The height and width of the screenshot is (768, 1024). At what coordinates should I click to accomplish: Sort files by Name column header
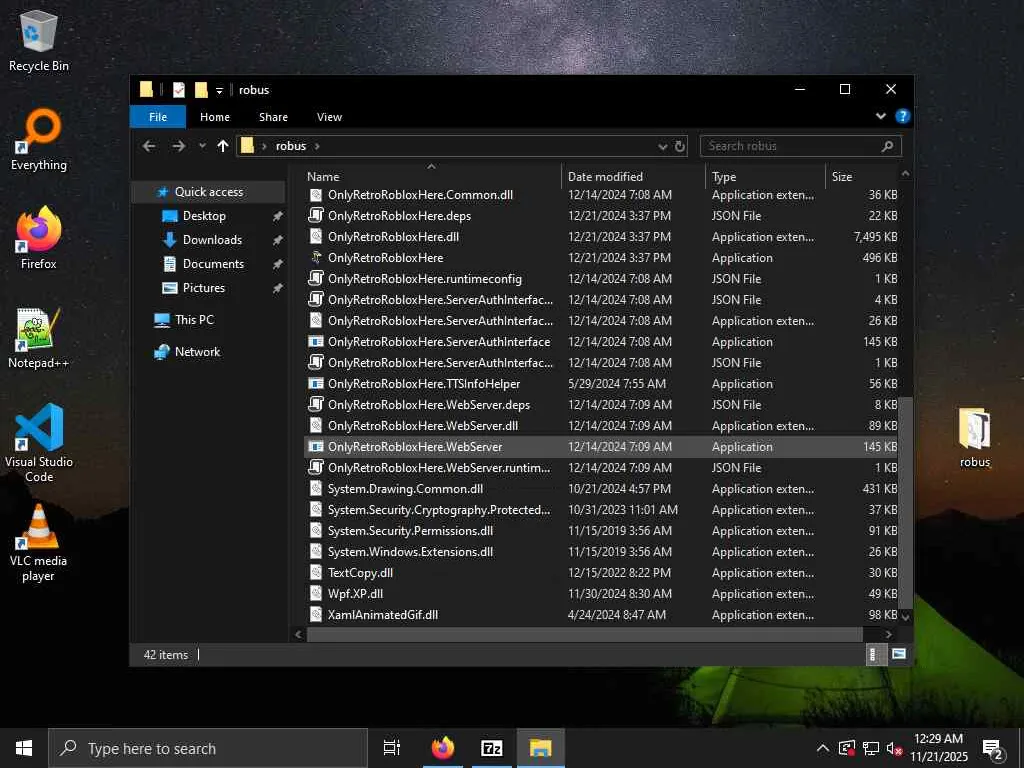tap(431, 176)
